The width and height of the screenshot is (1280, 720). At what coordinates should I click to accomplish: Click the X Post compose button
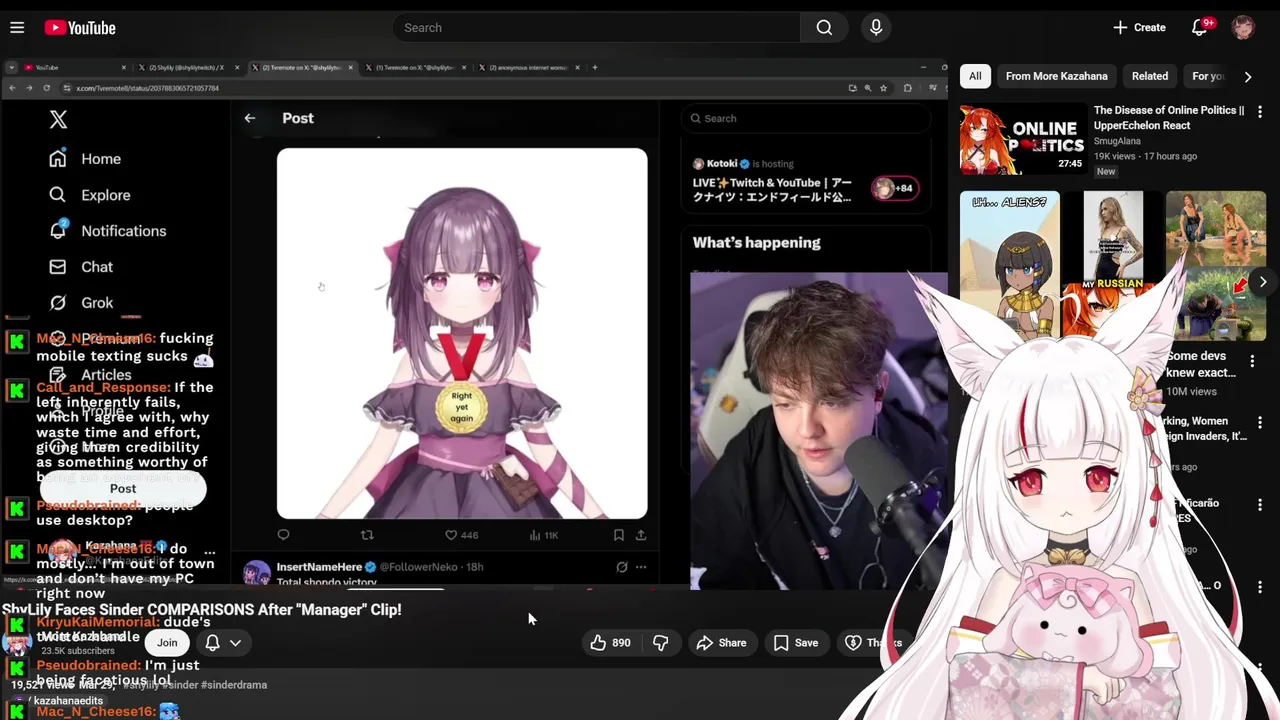point(123,488)
